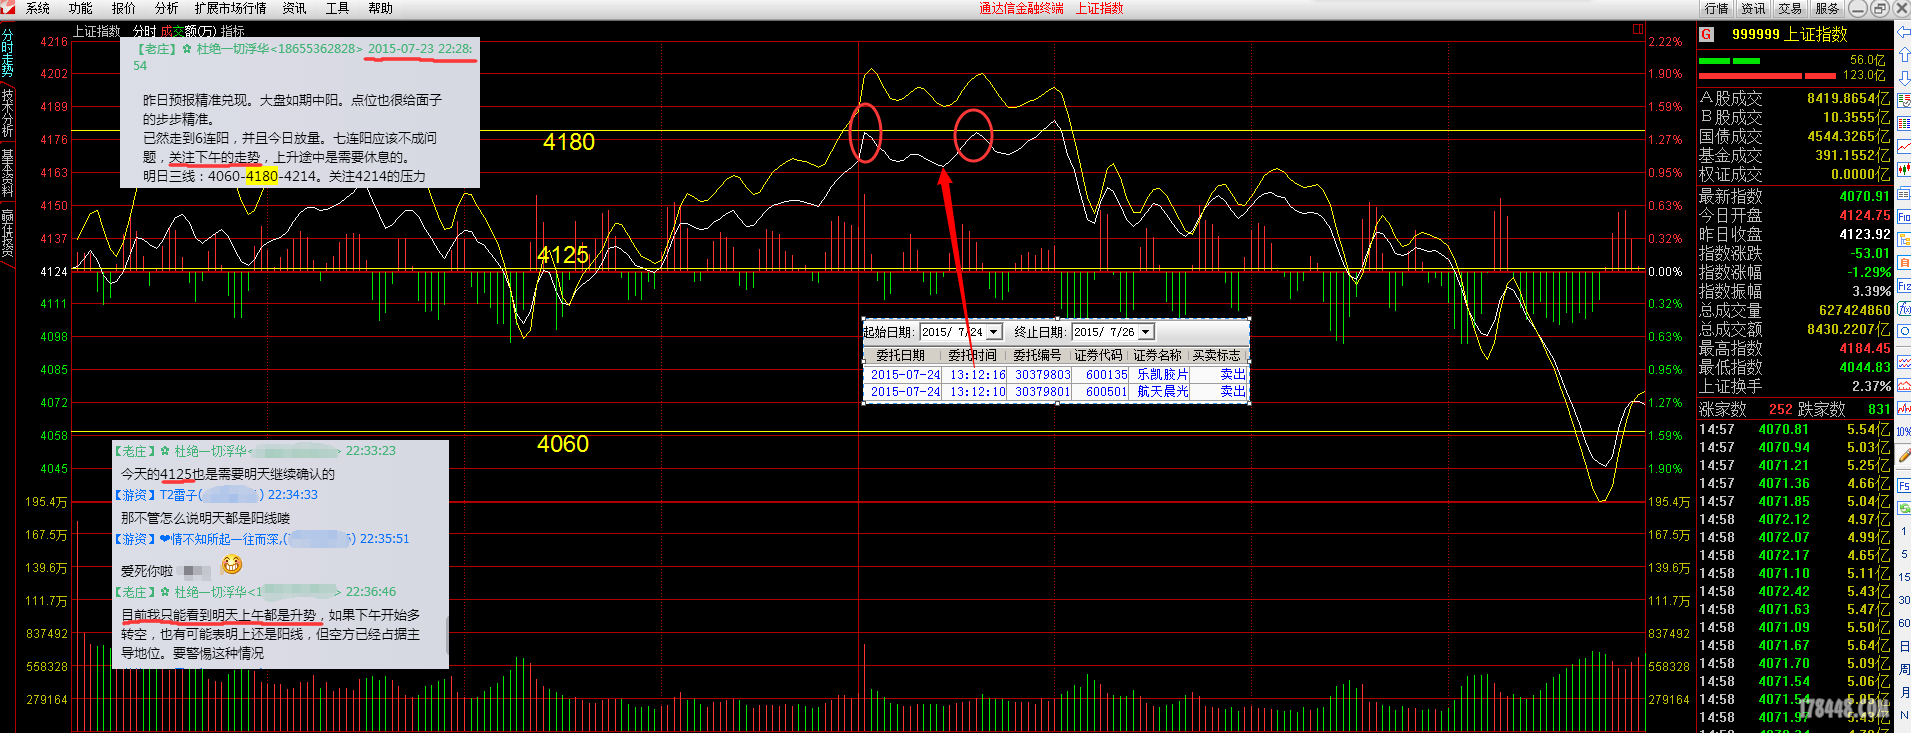Viewport: 1911px width, 733px height.
Task: Open the 工具 menu
Action: (337, 8)
